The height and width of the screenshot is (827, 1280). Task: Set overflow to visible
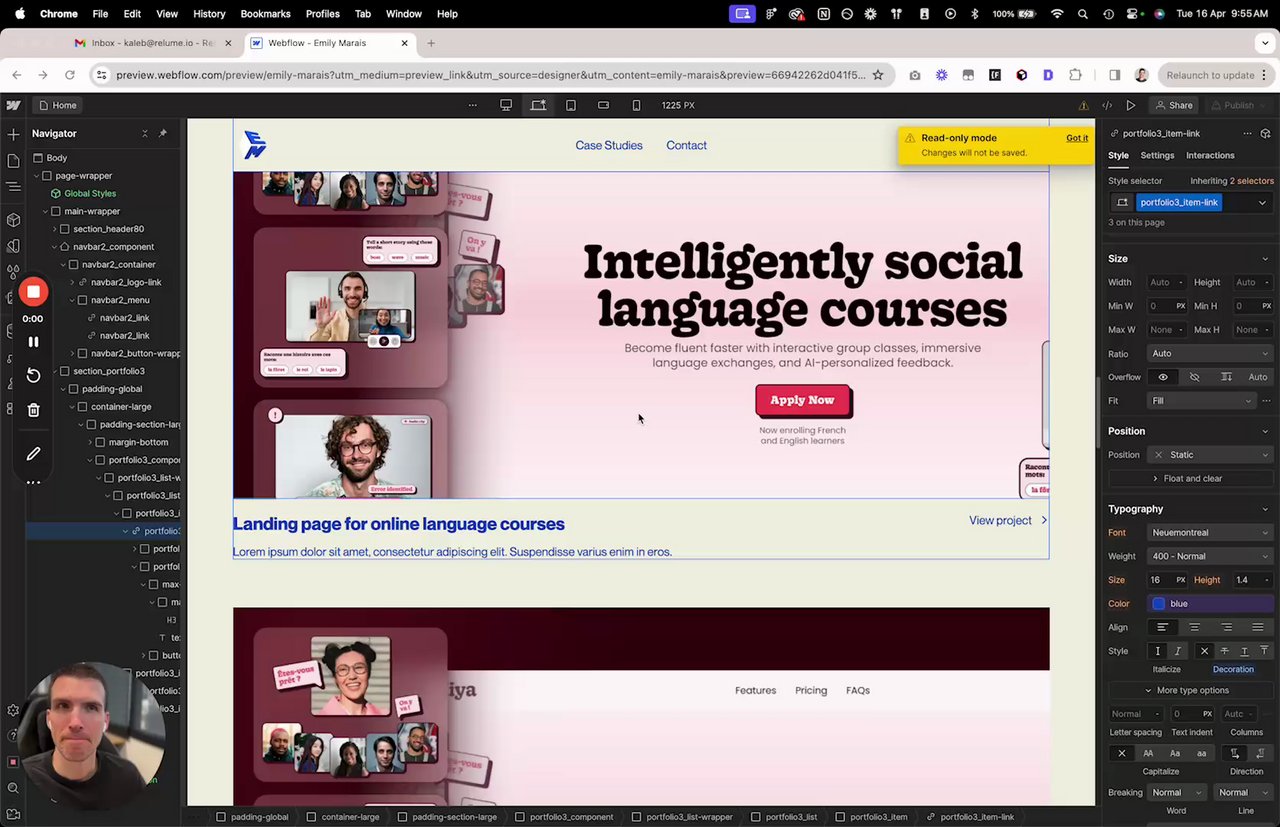point(1163,377)
